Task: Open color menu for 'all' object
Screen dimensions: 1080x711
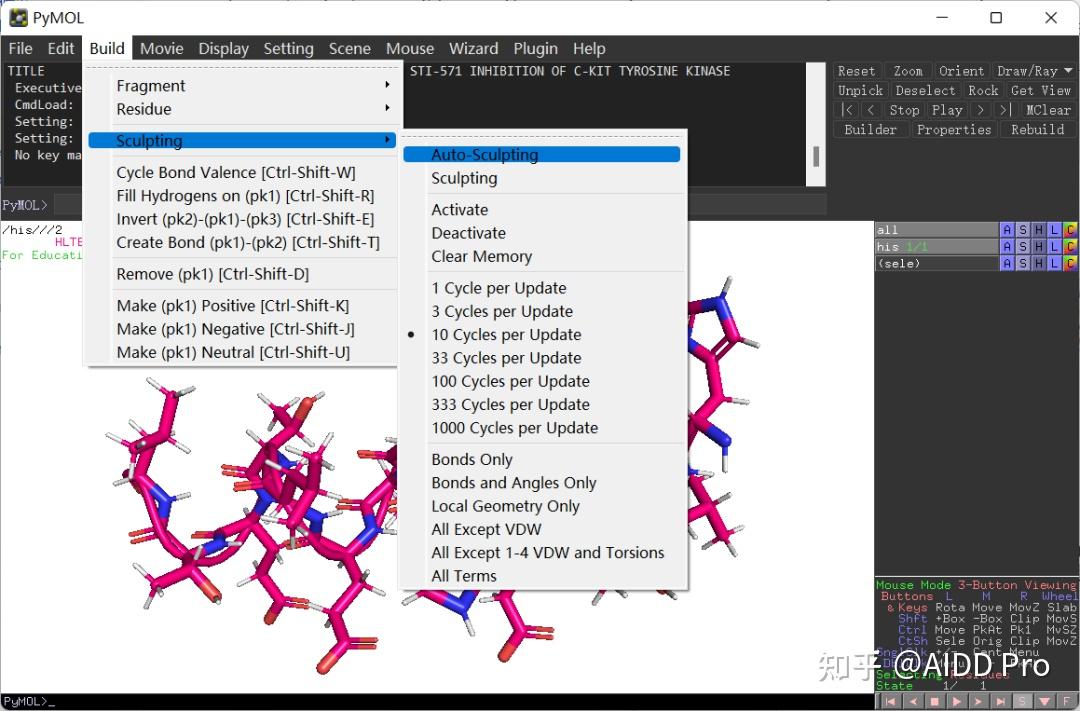Action: (x=1070, y=230)
